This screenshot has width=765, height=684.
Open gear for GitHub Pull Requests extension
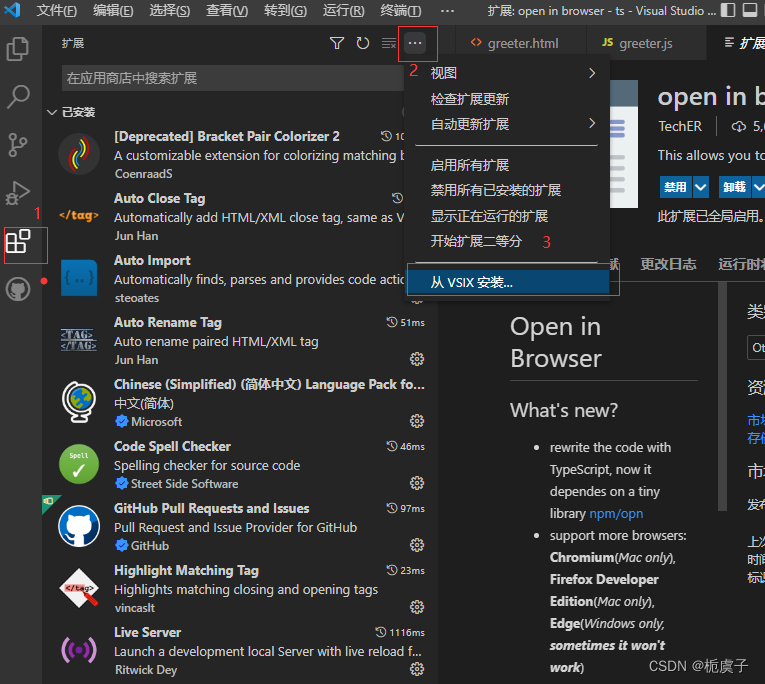click(417, 545)
